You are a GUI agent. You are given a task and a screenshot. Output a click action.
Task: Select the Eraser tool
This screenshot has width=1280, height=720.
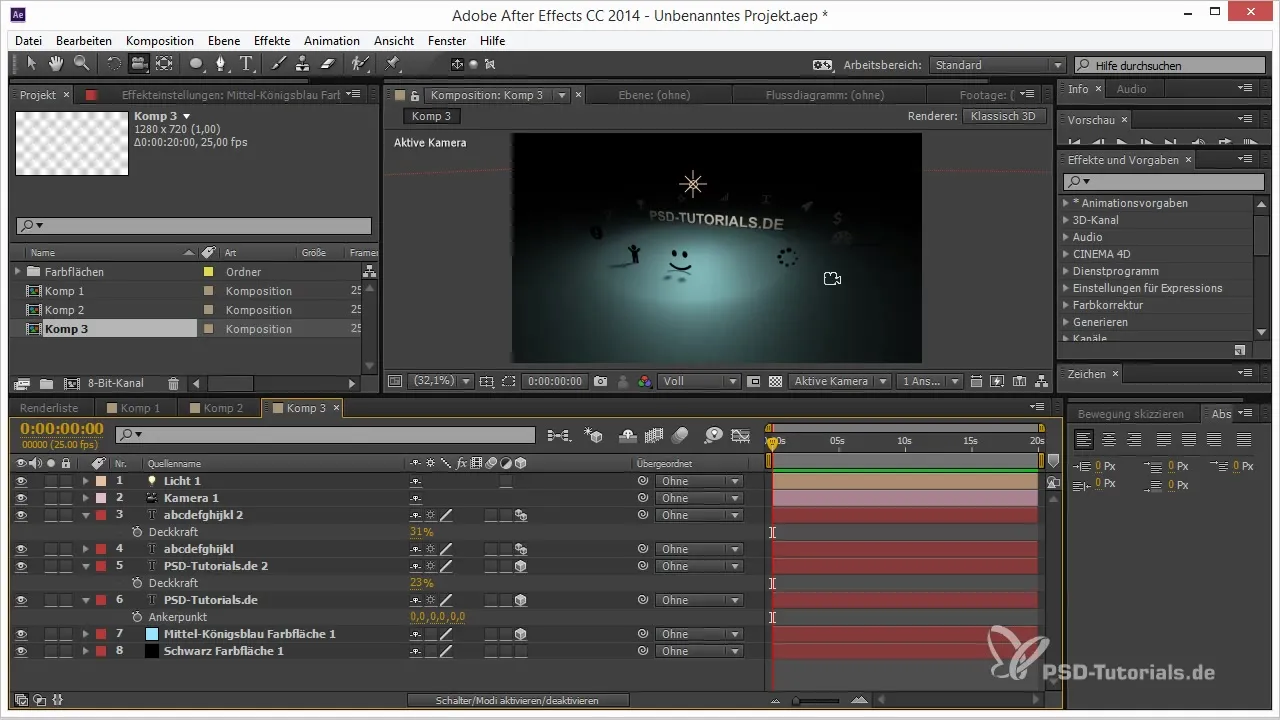click(328, 64)
